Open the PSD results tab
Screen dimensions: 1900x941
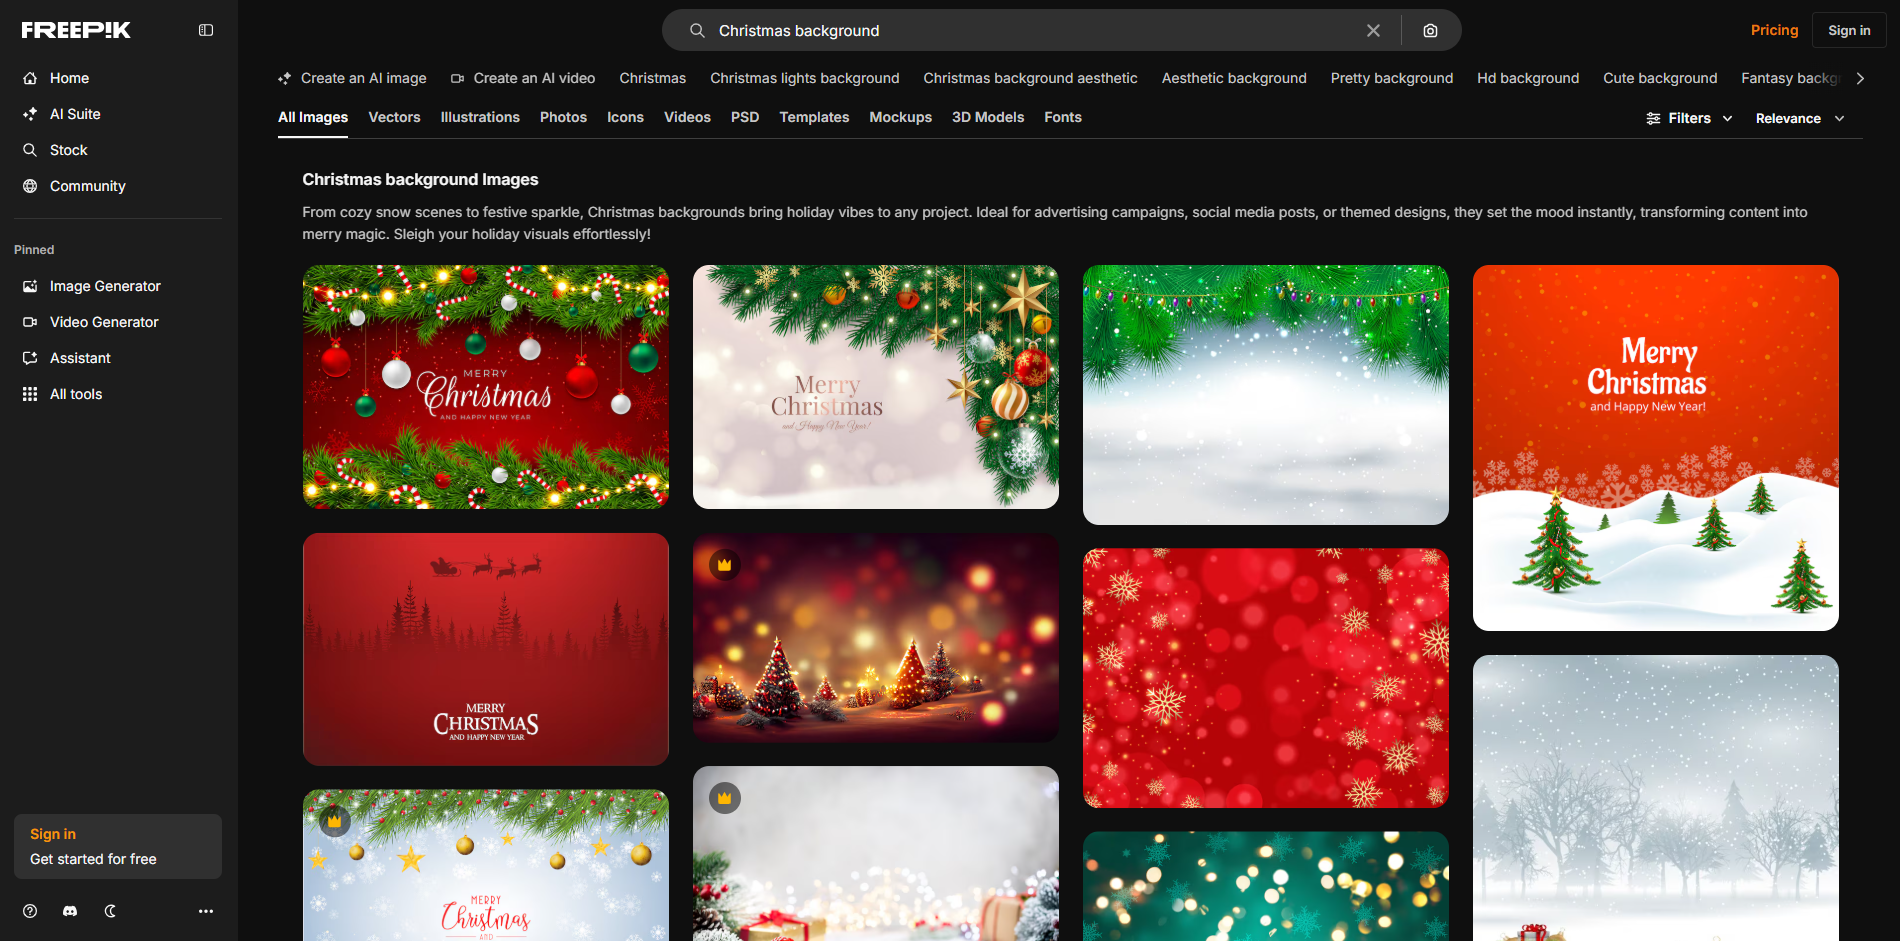pyautogui.click(x=744, y=117)
